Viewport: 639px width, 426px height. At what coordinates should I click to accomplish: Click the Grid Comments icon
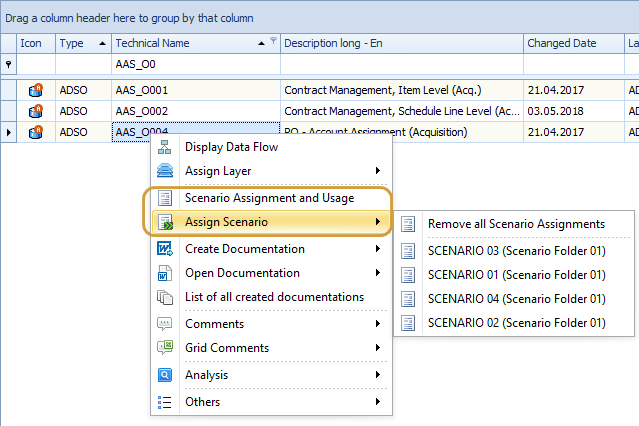click(x=166, y=348)
